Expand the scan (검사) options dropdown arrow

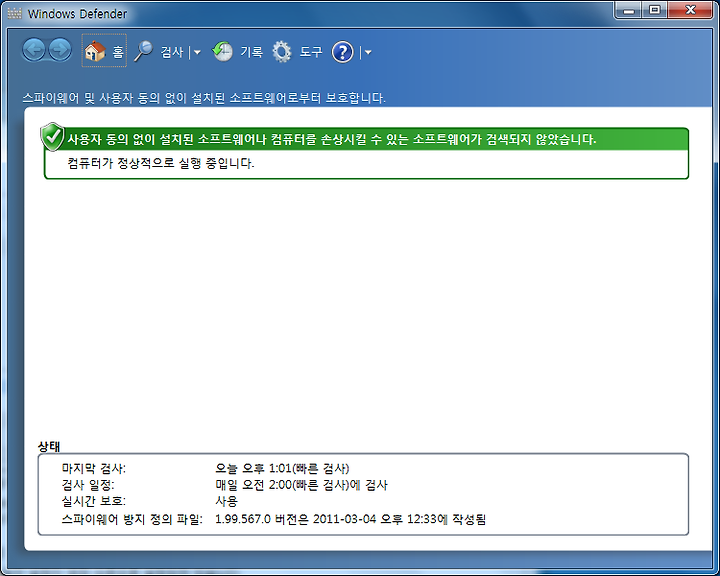coord(197,52)
